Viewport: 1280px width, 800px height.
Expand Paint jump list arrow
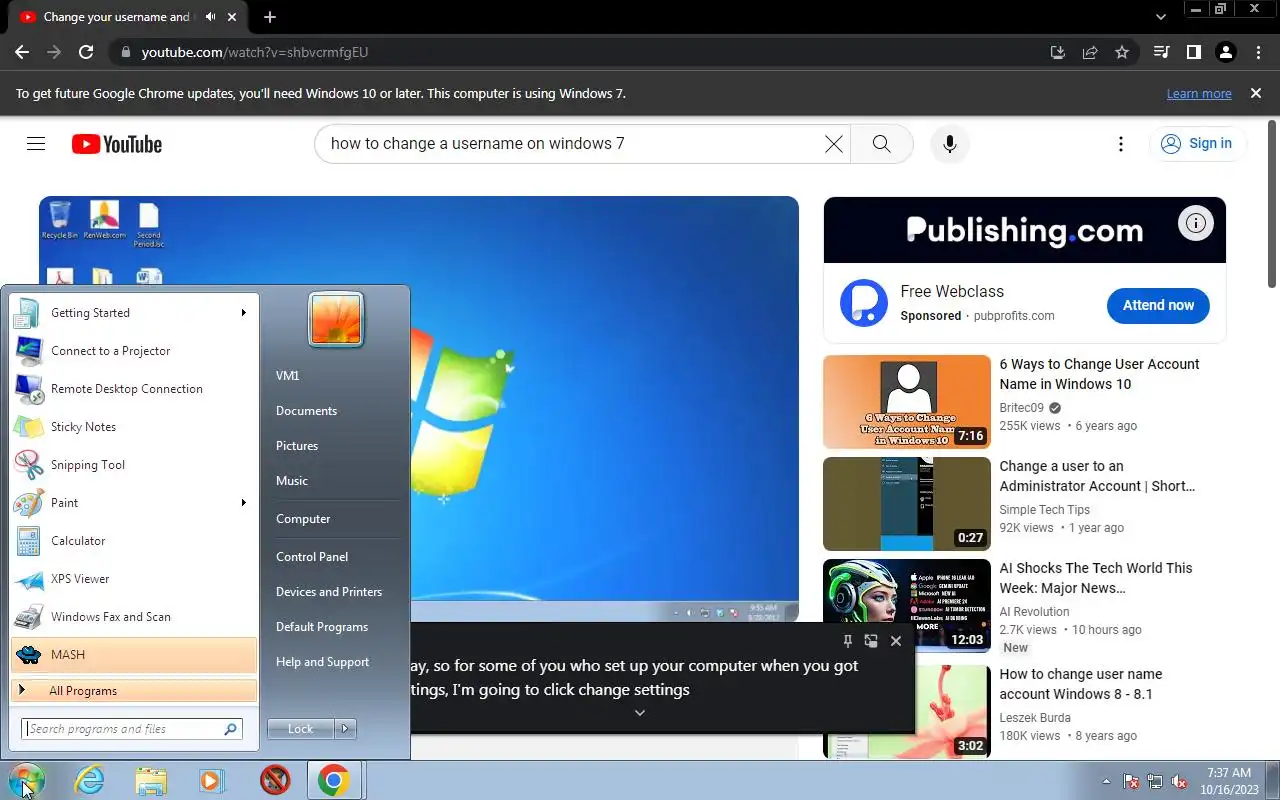click(243, 503)
